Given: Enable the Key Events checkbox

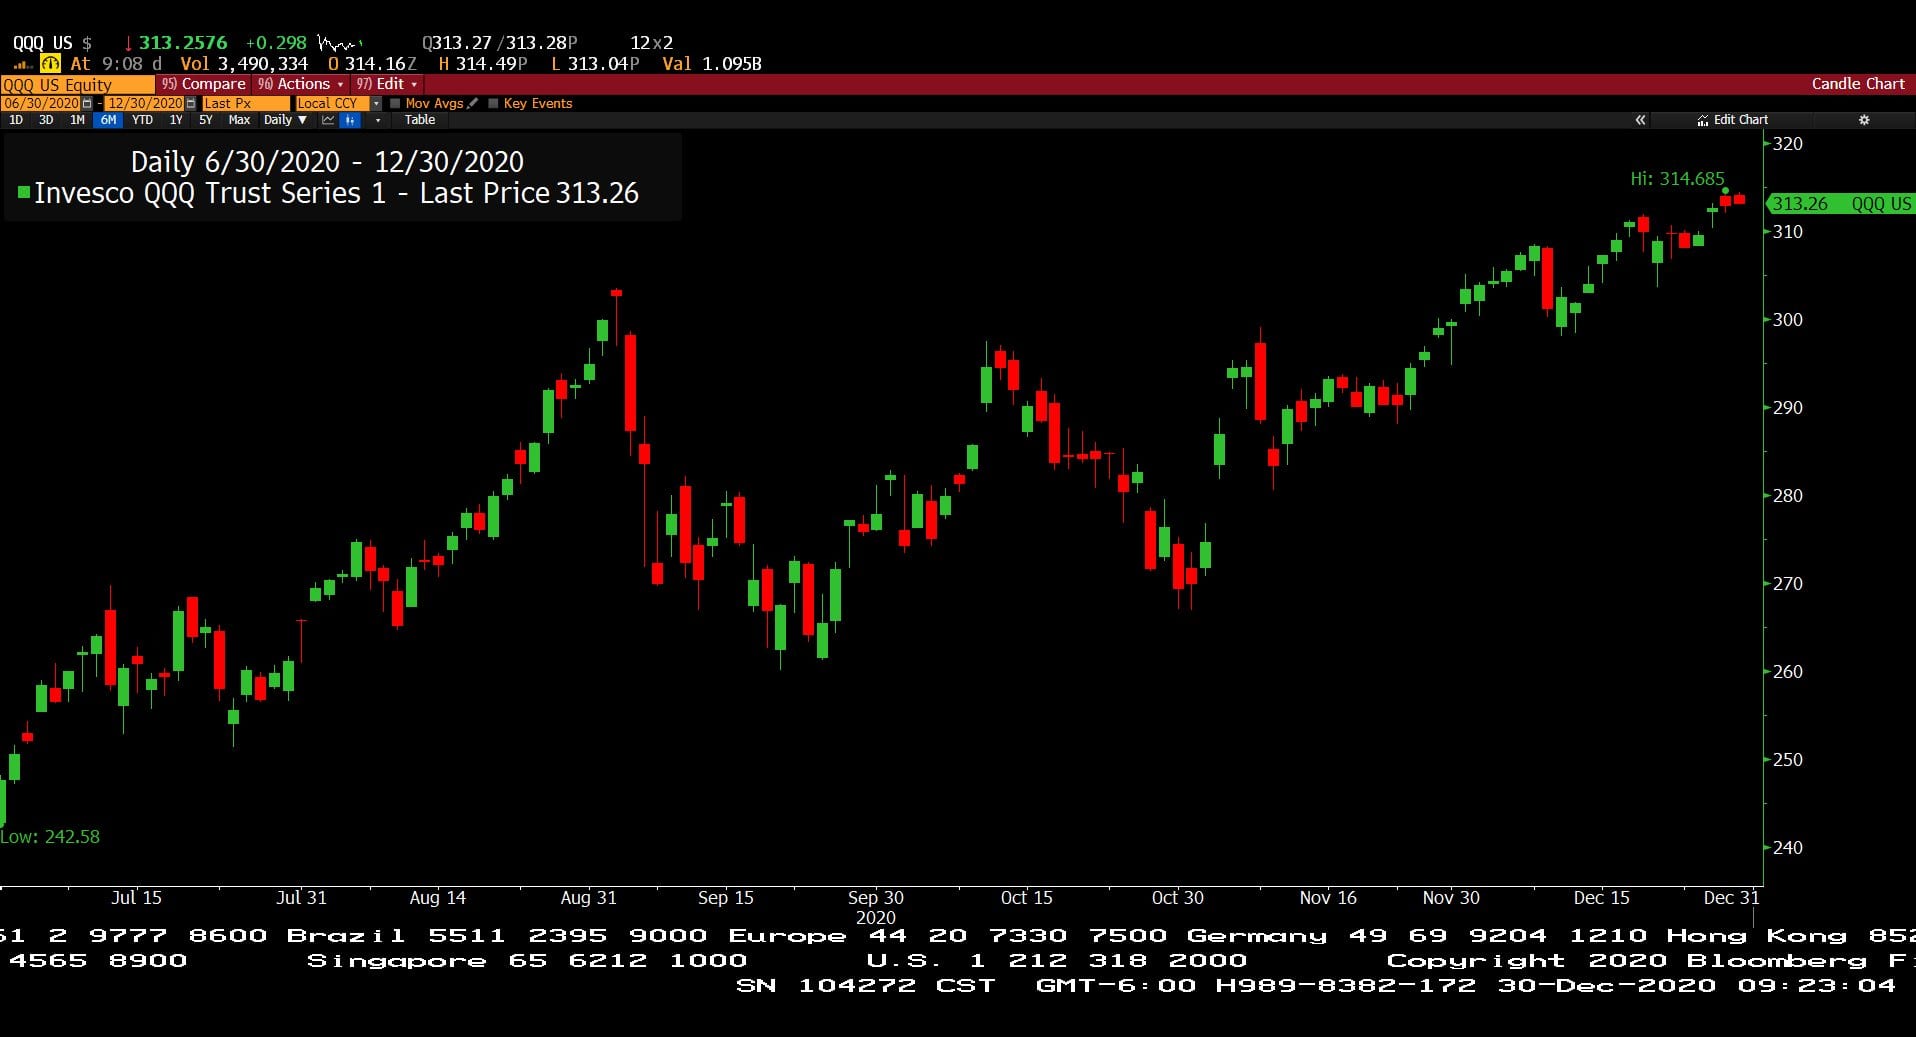Looking at the screenshot, I should (493, 103).
